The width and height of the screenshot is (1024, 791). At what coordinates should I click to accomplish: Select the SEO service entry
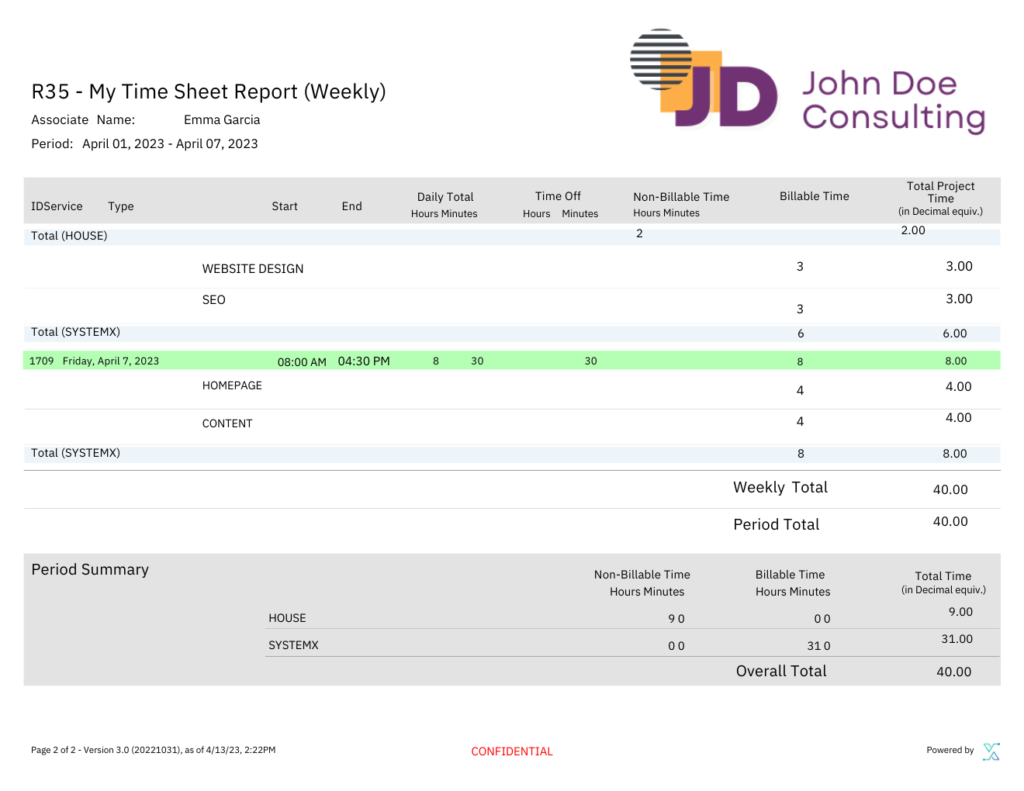click(214, 300)
